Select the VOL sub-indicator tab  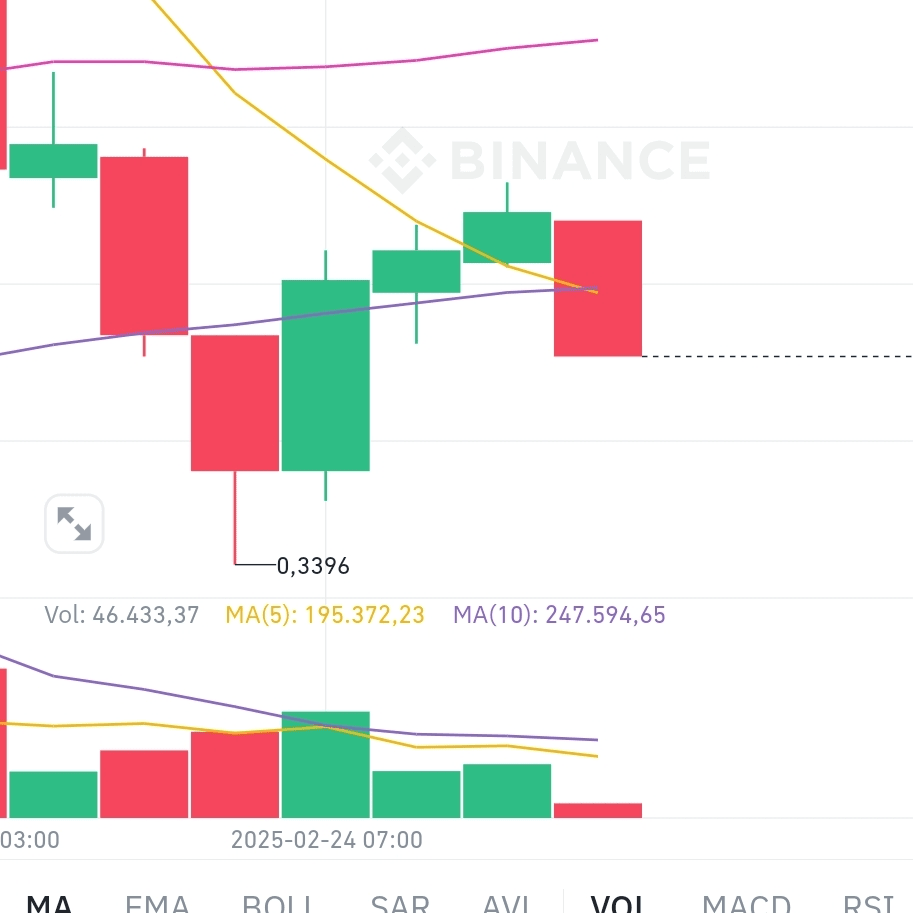pos(617,903)
